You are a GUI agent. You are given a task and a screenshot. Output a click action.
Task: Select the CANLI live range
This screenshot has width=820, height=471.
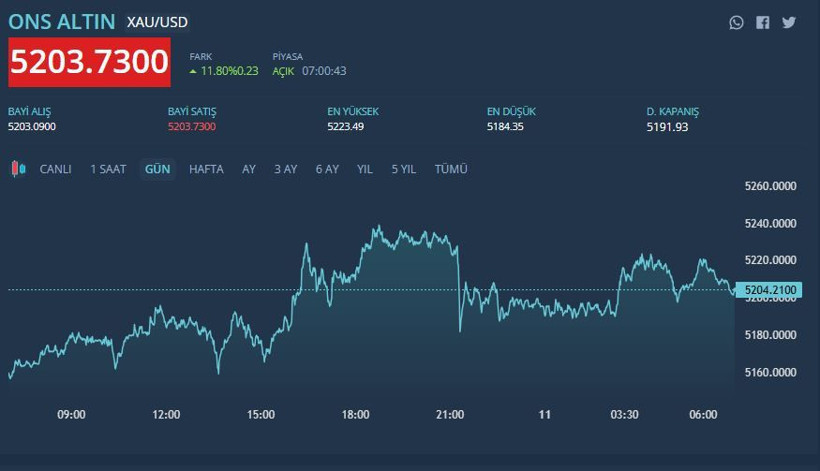(x=55, y=169)
